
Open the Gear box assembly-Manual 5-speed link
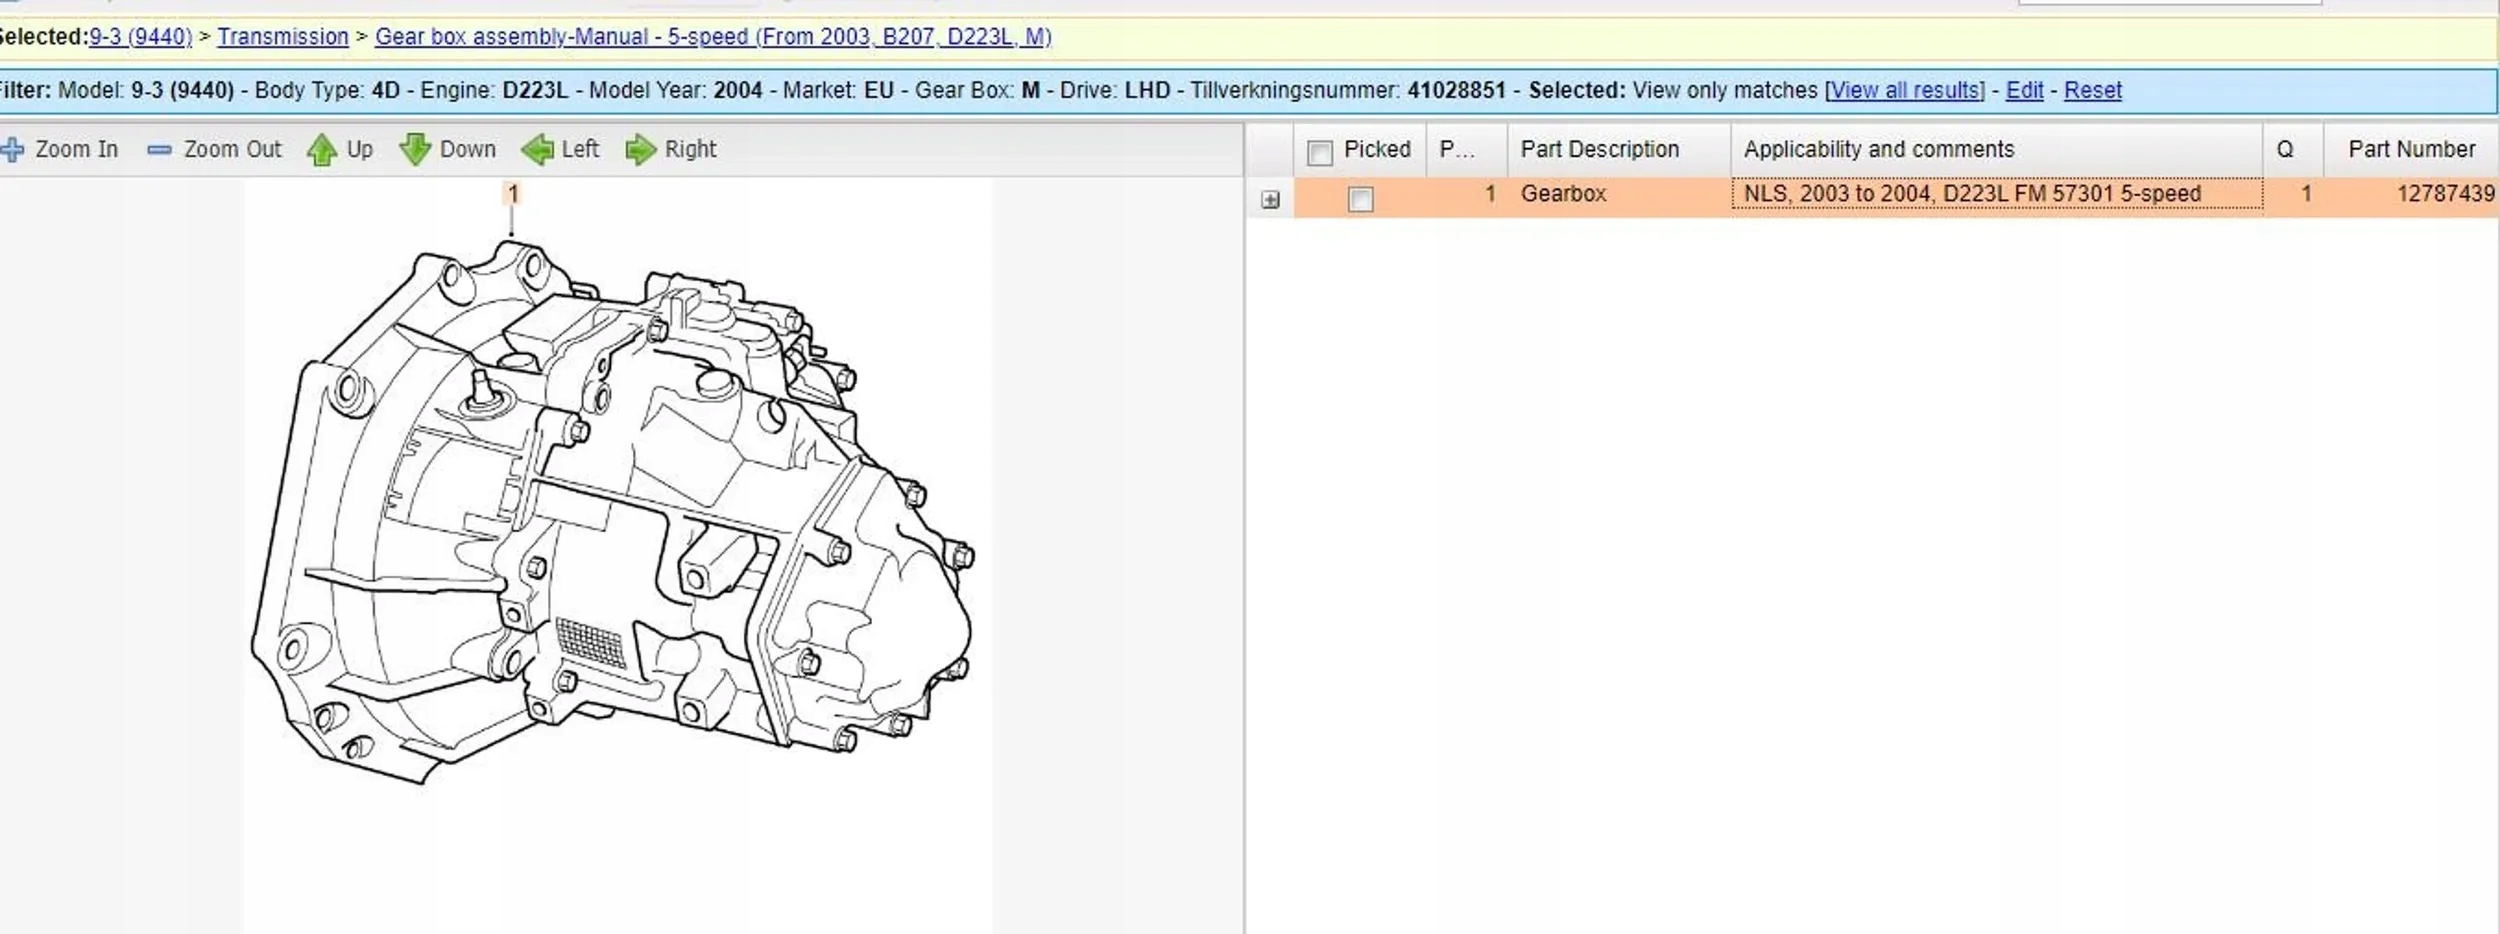(x=713, y=37)
